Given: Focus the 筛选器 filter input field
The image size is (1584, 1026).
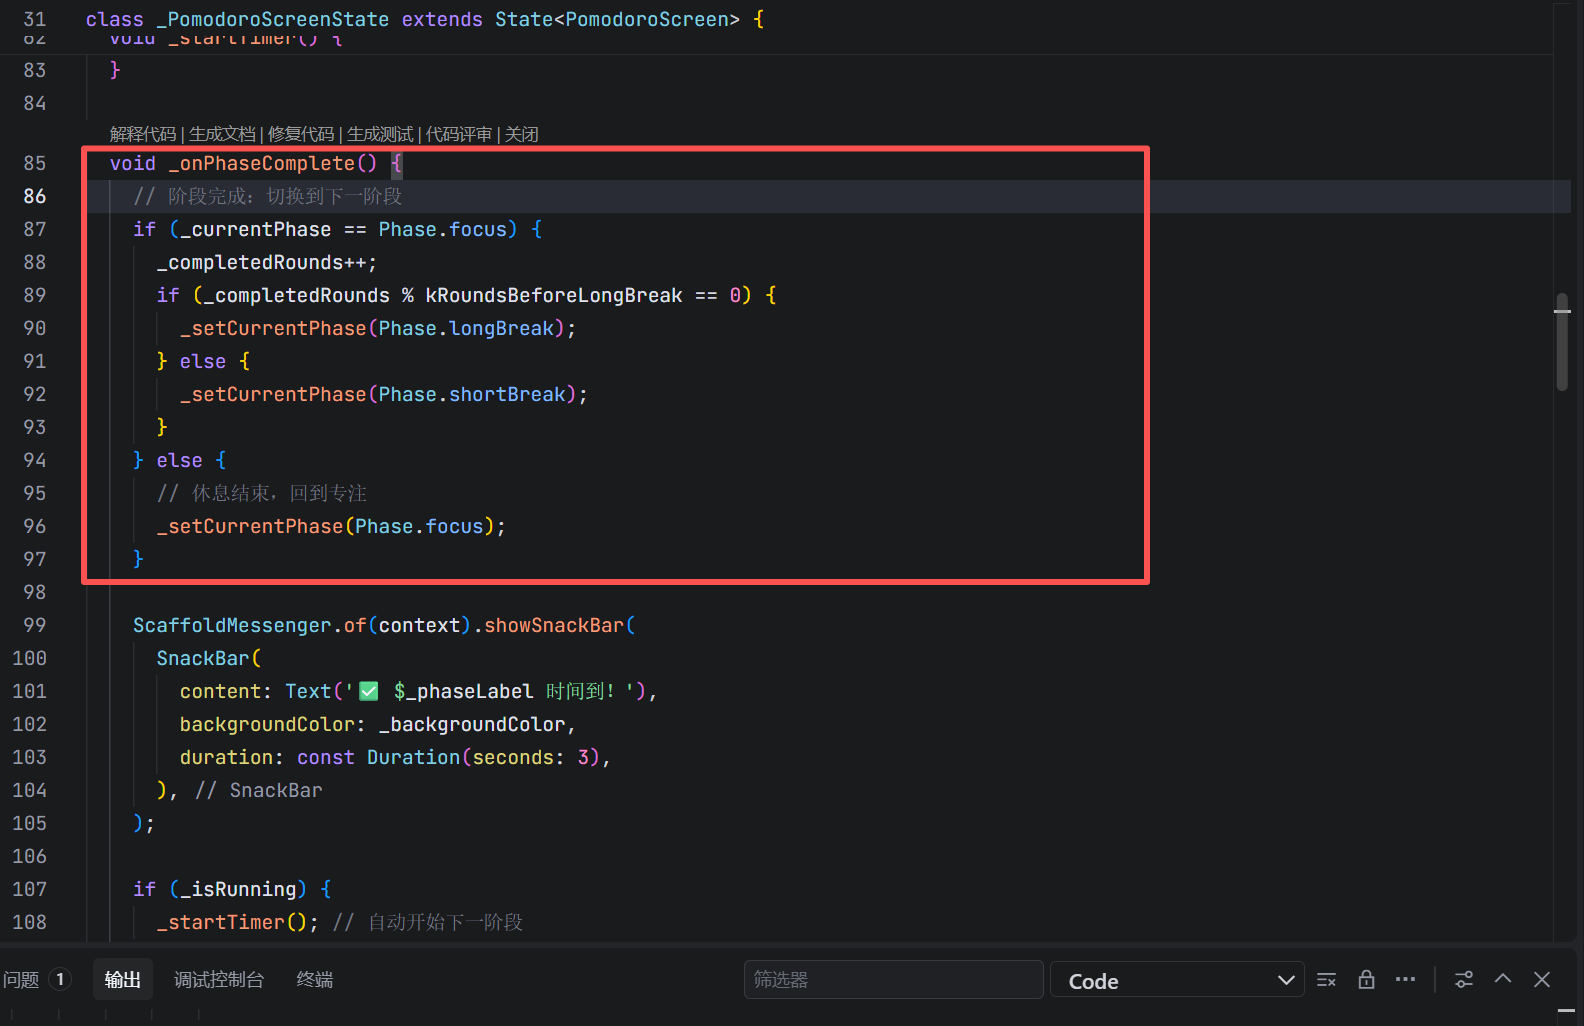Looking at the screenshot, I should pos(893,980).
